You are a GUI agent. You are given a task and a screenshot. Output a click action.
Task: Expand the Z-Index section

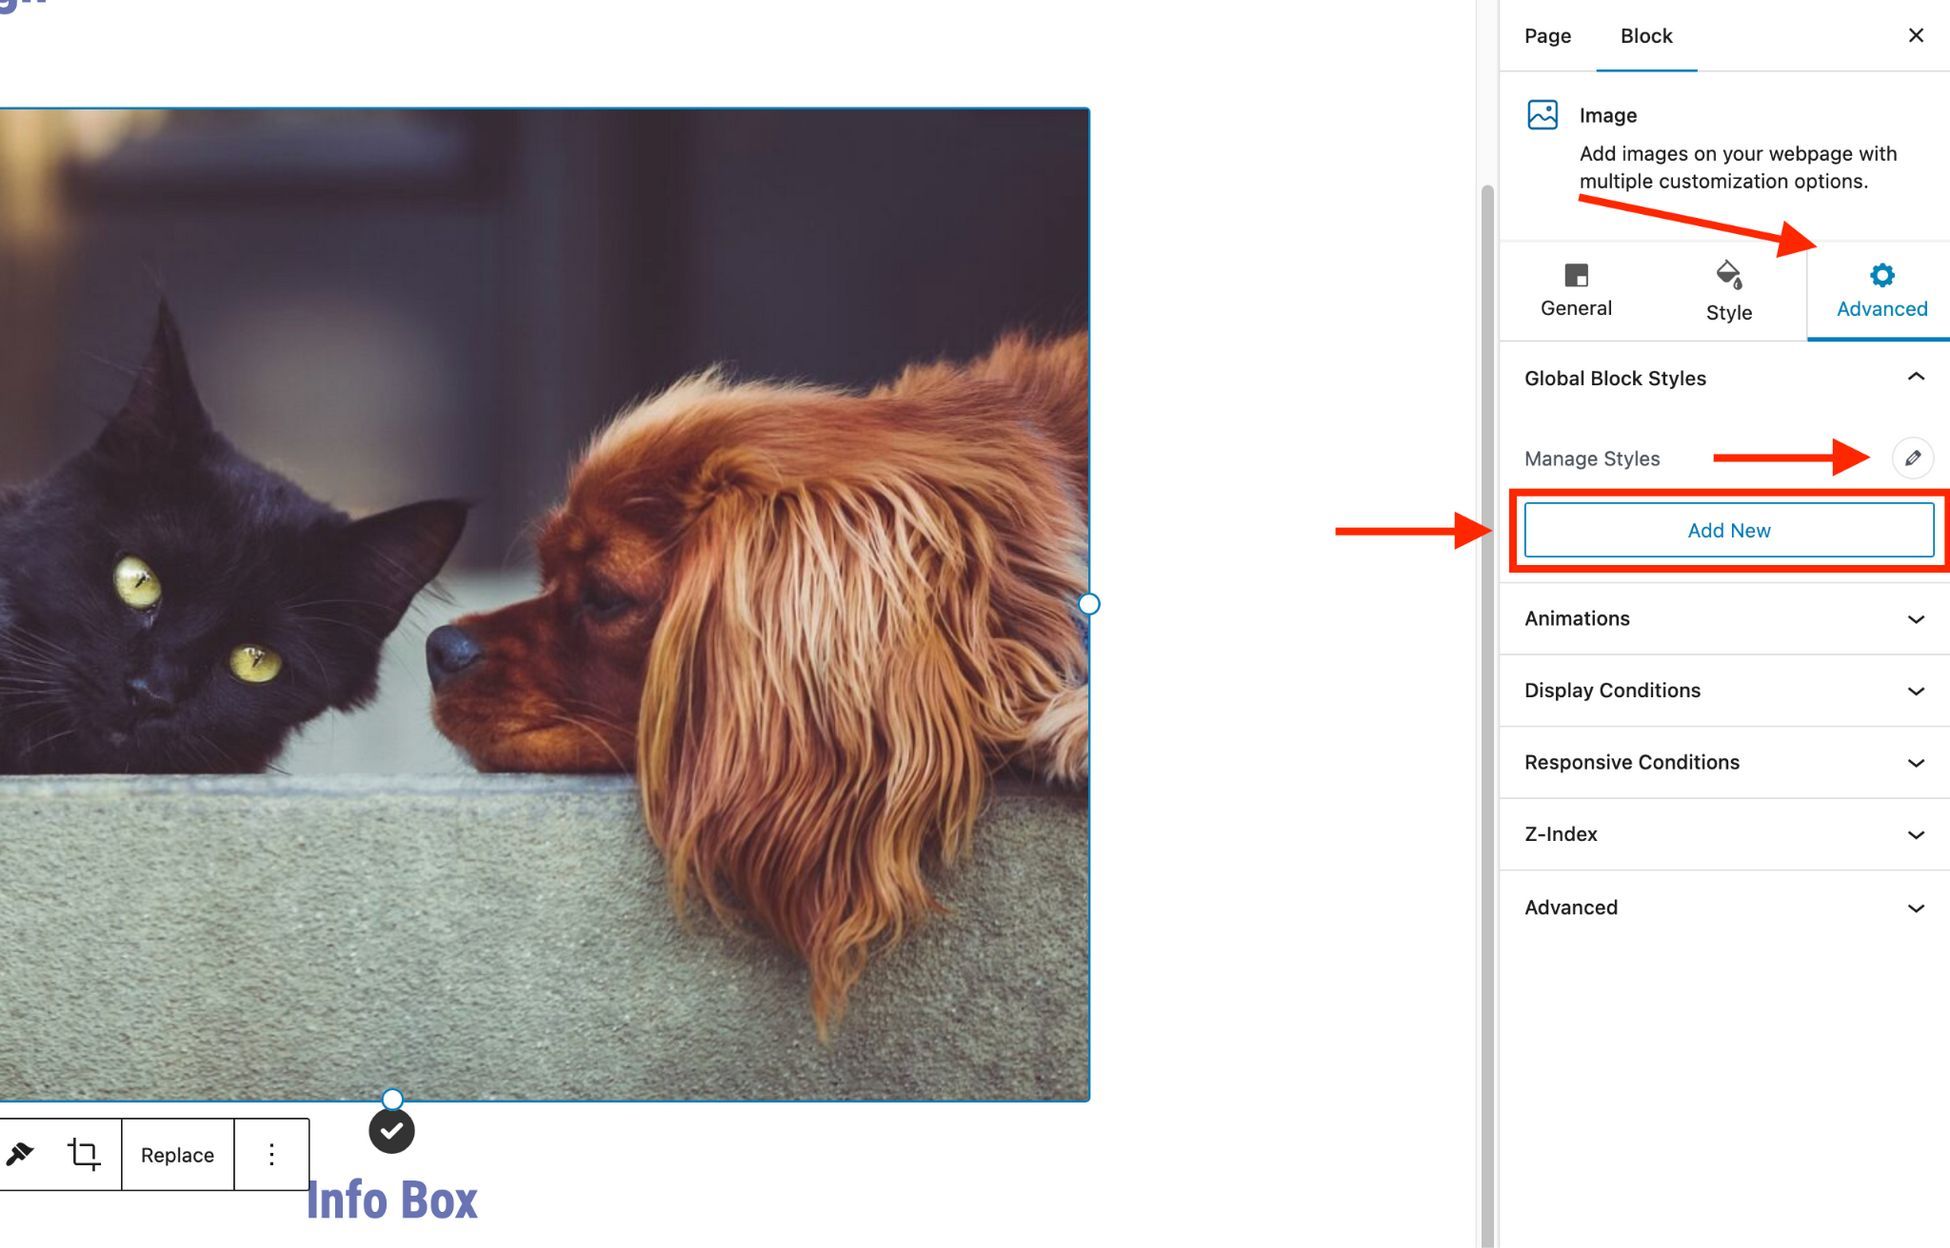click(1917, 833)
